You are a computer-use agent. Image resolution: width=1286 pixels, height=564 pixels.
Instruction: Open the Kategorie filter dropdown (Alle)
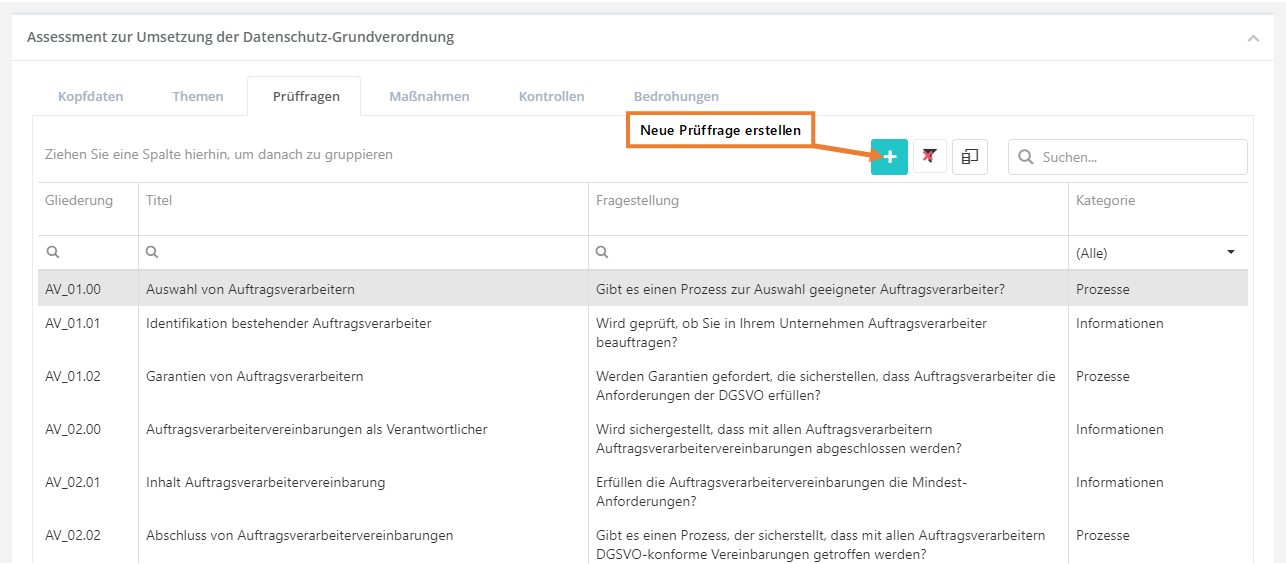click(x=1230, y=253)
